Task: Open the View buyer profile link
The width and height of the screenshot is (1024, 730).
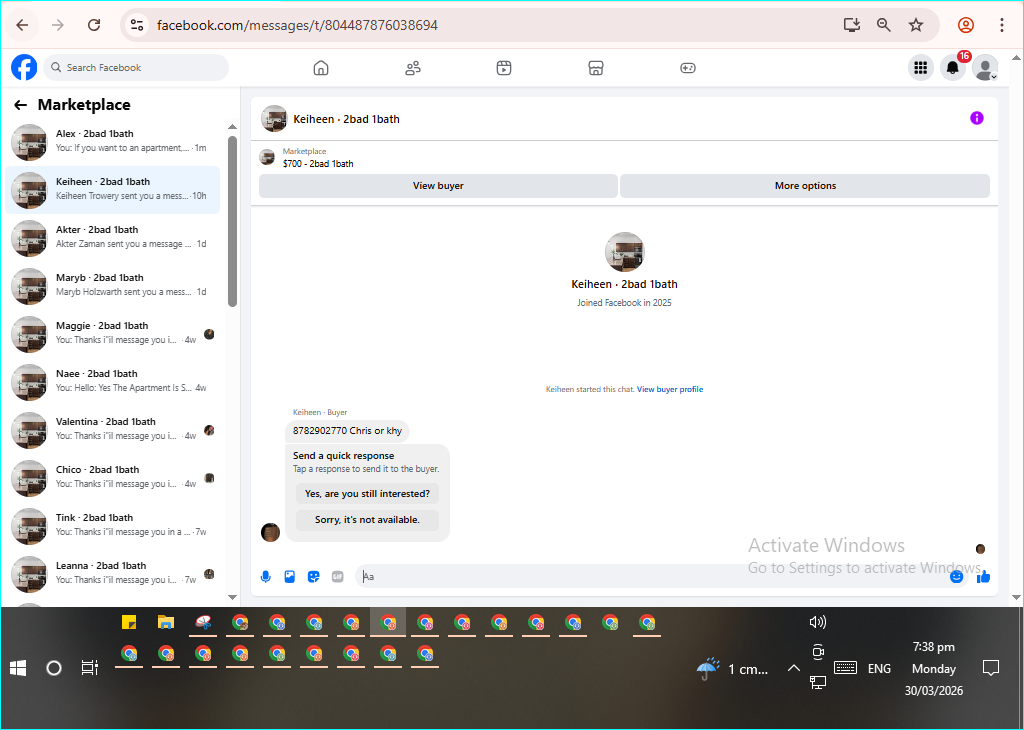Action: click(670, 389)
